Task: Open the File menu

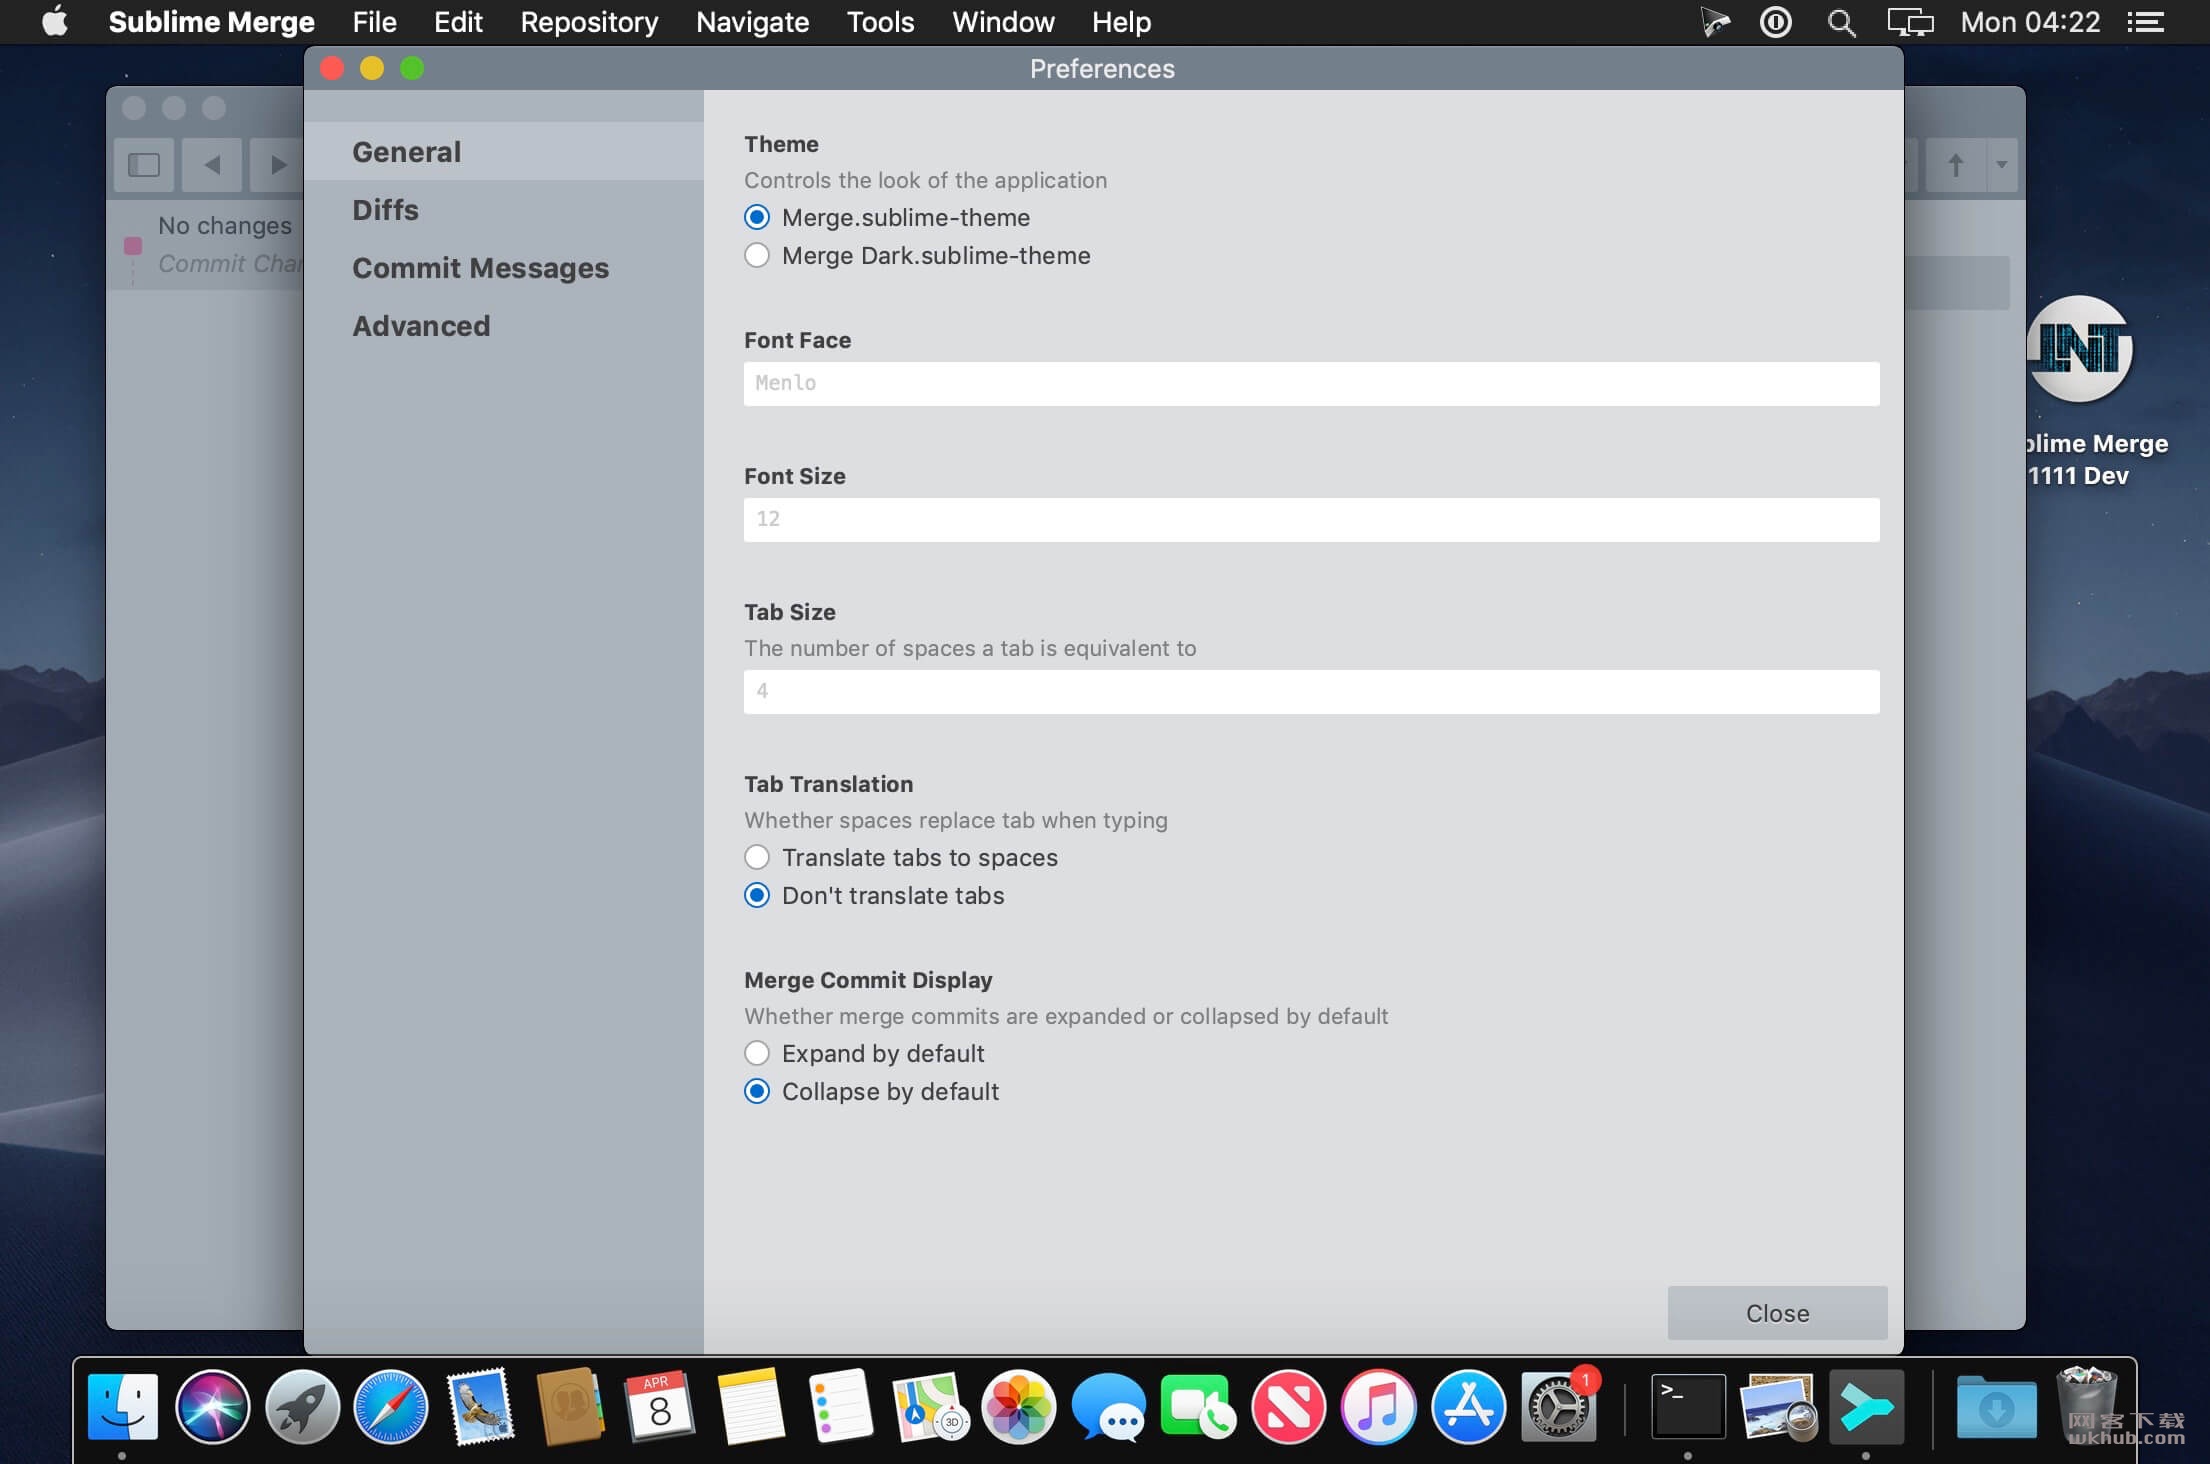Action: coord(374,22)
